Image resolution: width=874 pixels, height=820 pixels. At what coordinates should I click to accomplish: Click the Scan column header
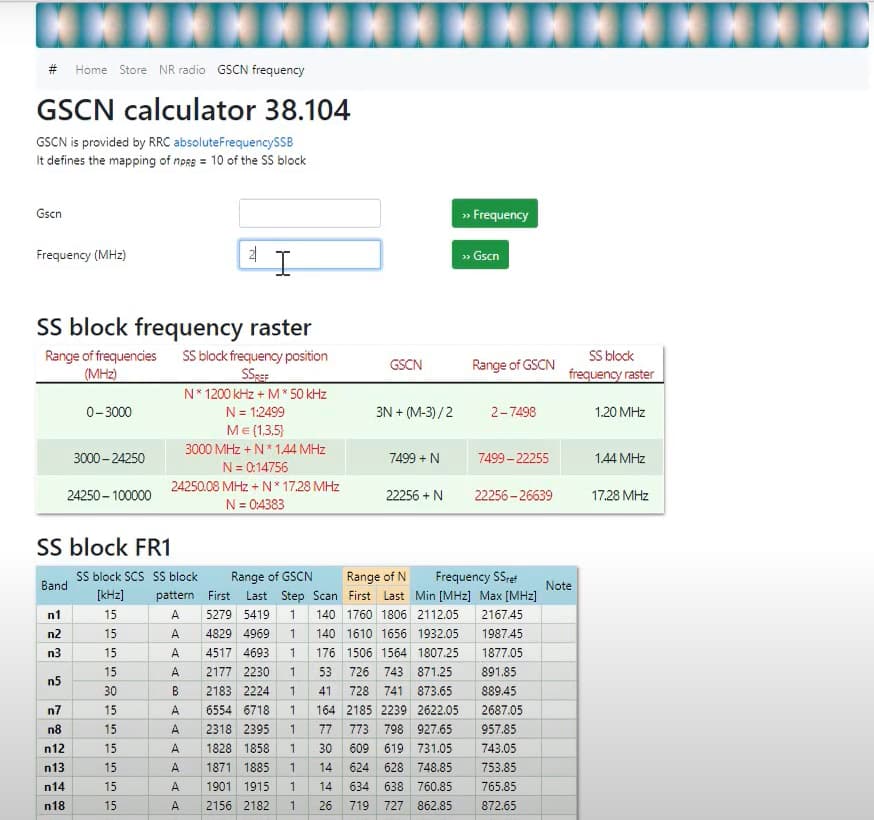(x=325, y=596)
